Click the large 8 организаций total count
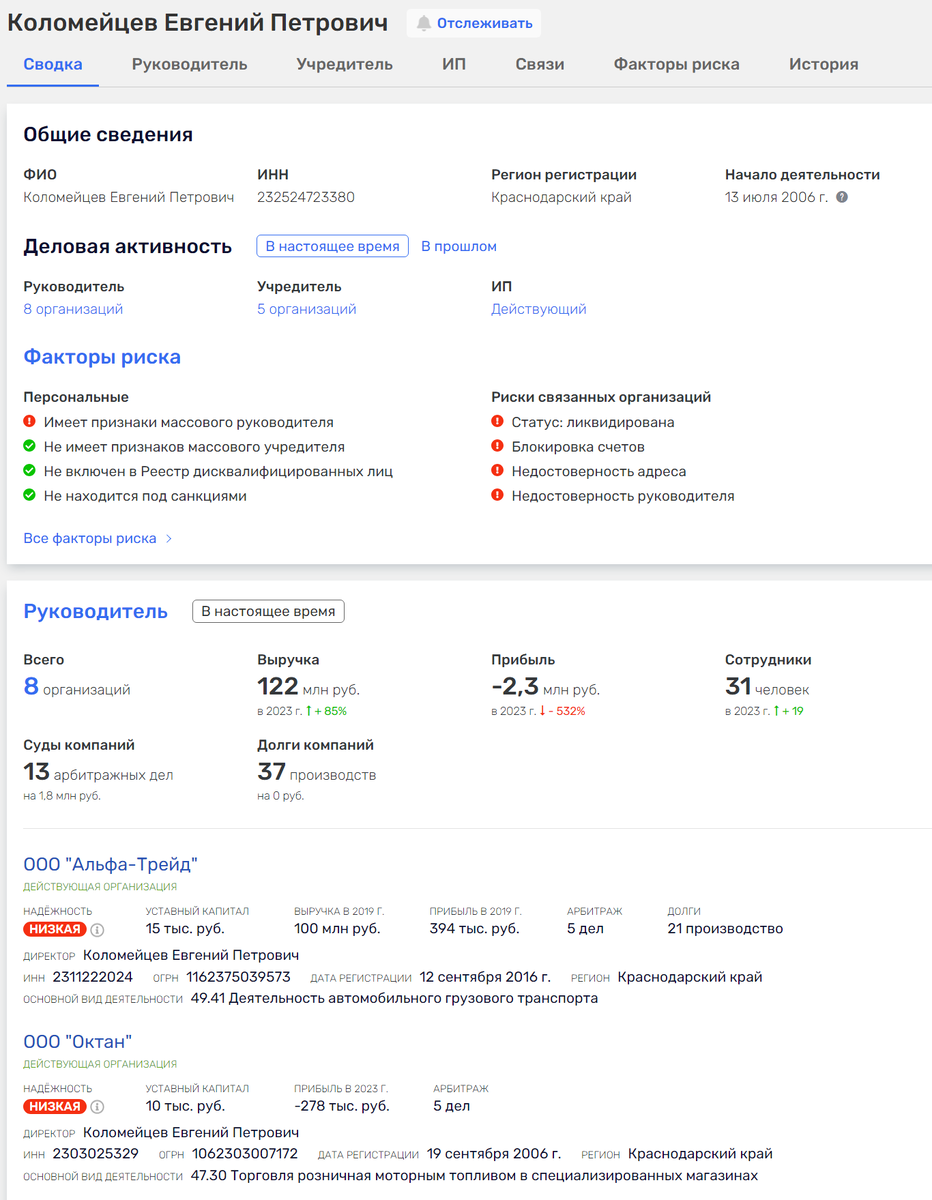 [77, 687]
